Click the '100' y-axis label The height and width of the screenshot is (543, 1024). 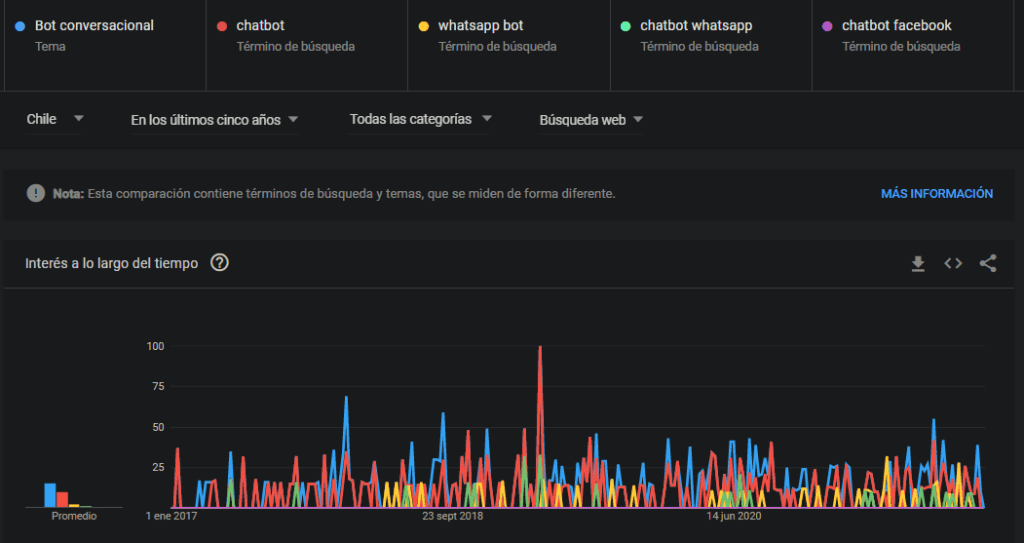tap(155, 346)
